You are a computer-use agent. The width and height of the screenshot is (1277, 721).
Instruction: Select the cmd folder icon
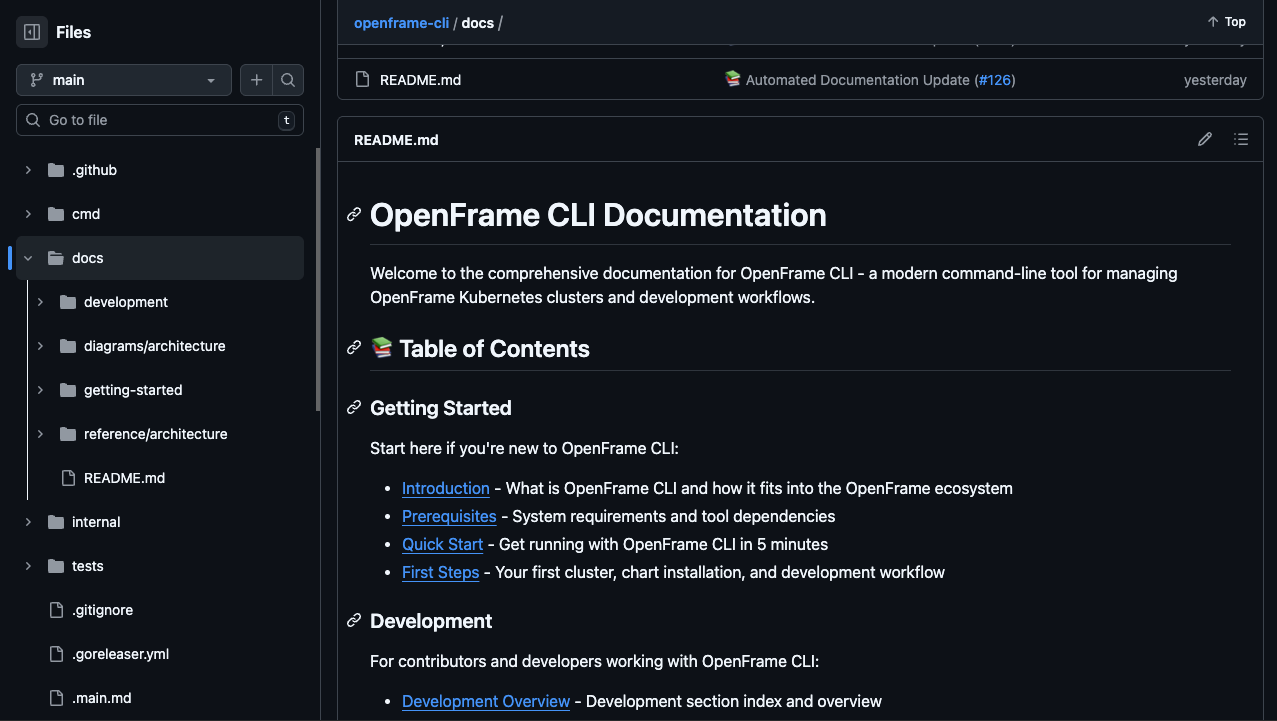click(x=56, y=214)
